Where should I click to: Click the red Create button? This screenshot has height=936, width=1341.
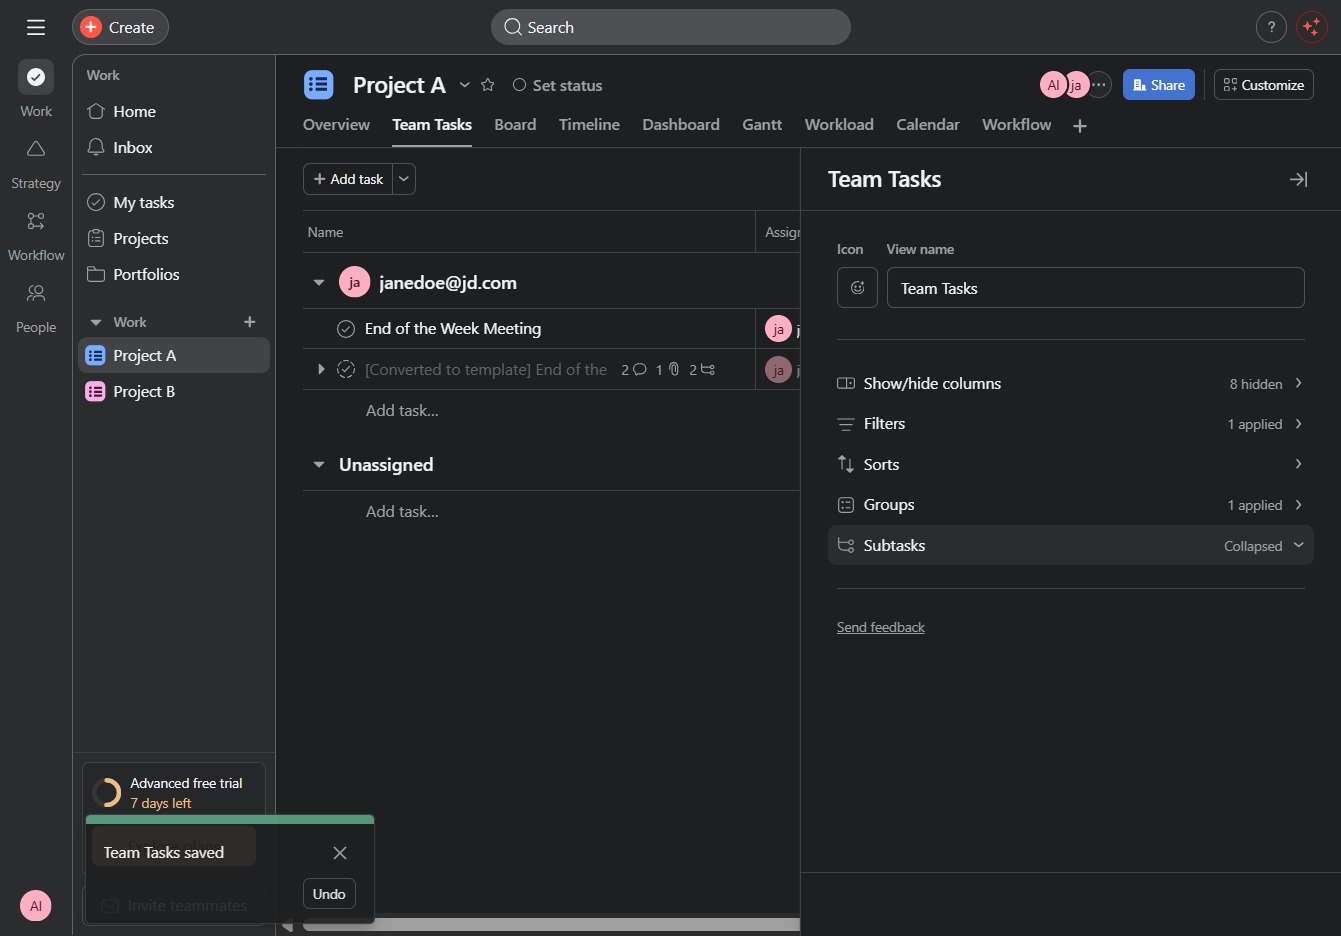coord(120,27)
